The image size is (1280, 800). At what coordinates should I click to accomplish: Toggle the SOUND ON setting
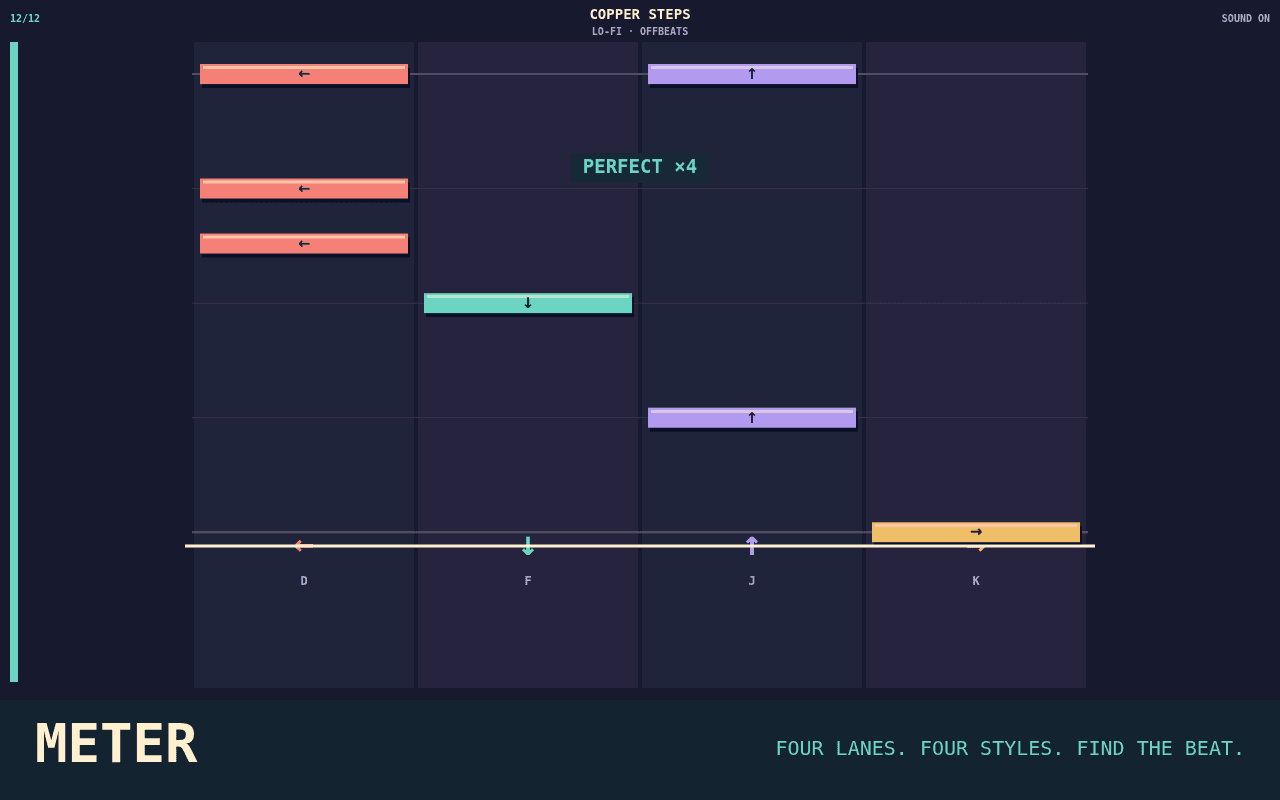(x=1245, y=18)
